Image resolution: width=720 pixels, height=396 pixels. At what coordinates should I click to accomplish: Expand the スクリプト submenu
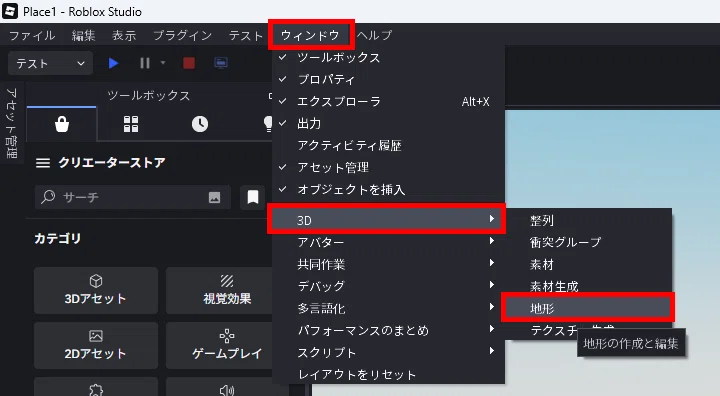[x=388, y=352]
